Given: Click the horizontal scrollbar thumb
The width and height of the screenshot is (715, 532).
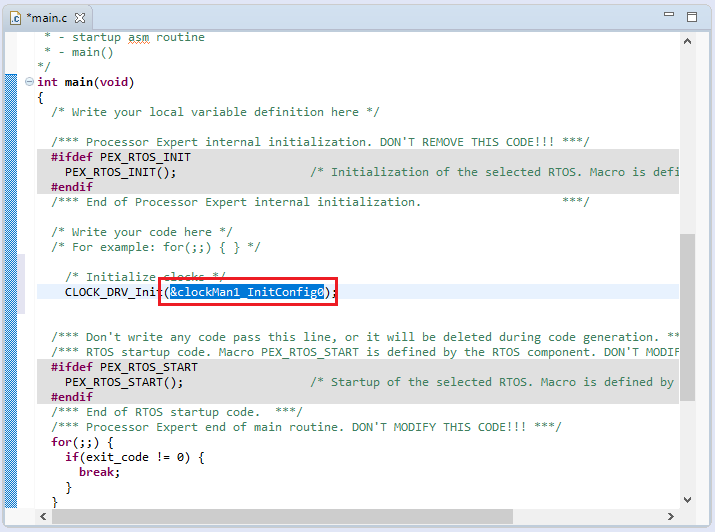Looking at the screenshot, I should (282, 516).
